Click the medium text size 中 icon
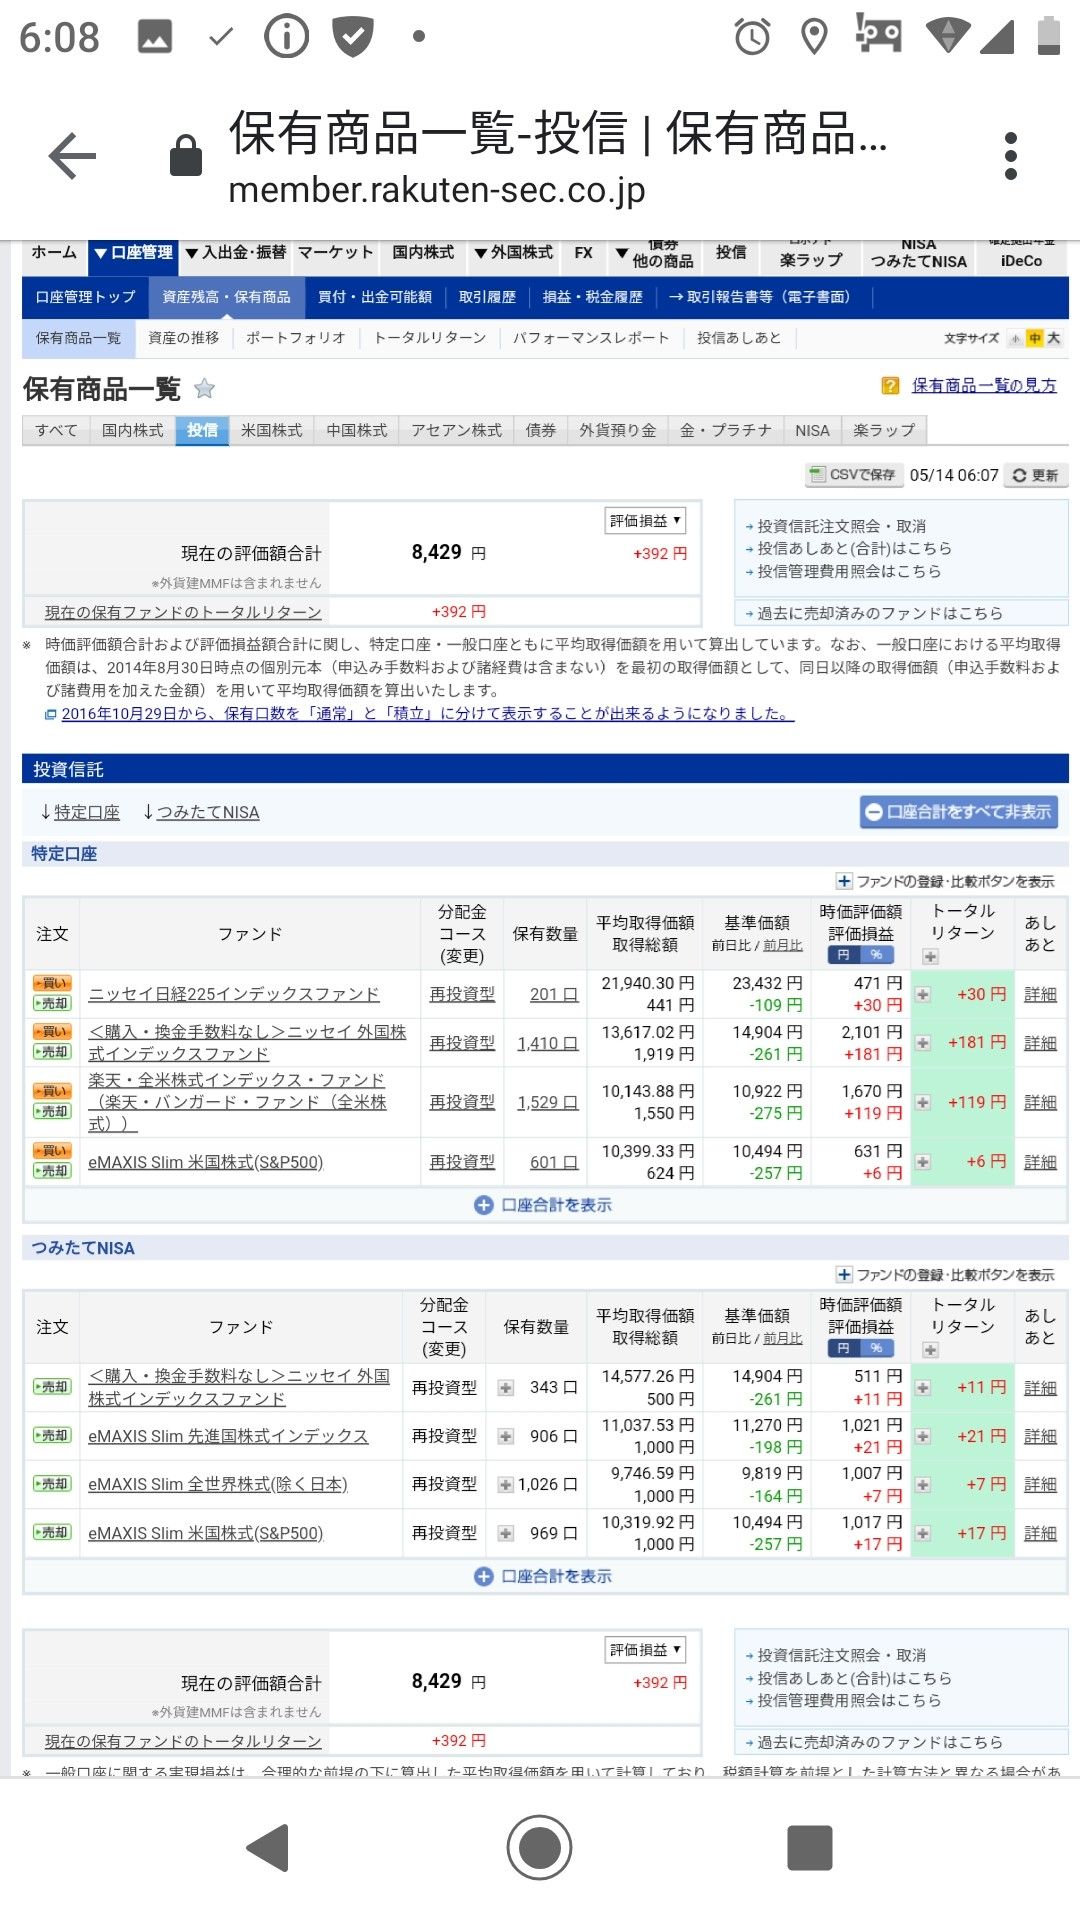 point(1035,338)
